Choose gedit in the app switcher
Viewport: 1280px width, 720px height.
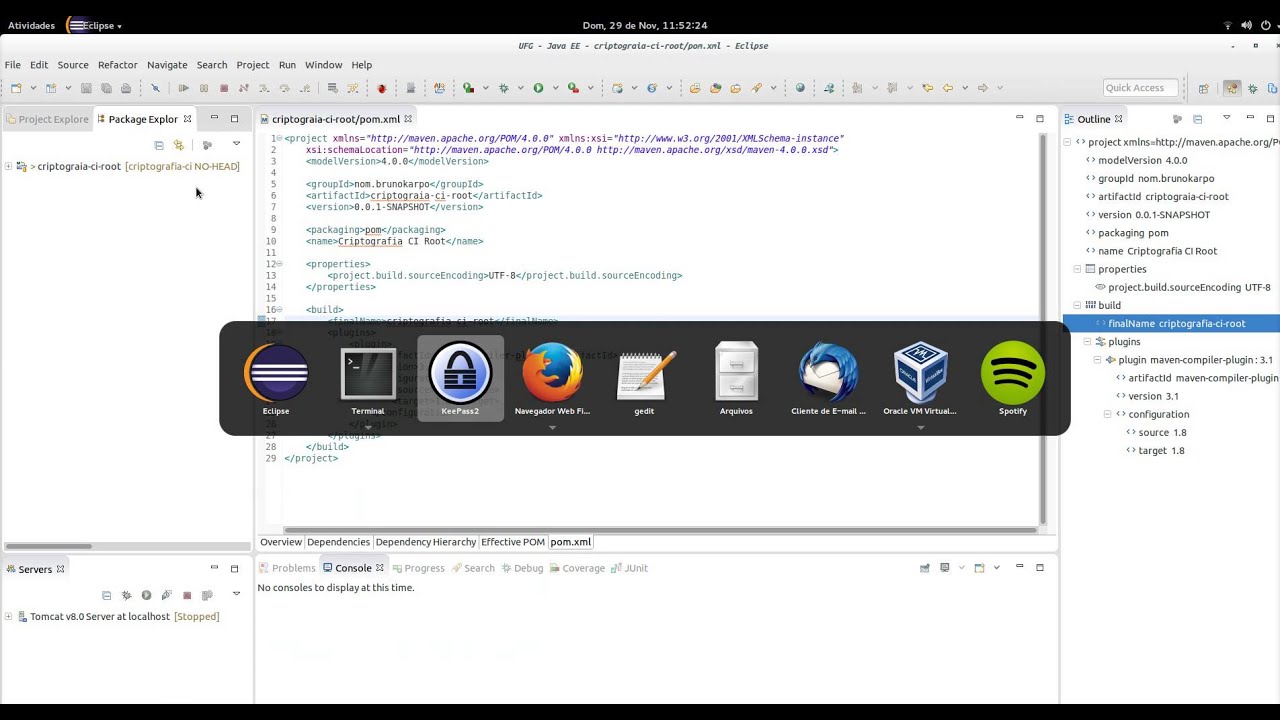[x=644, y=379]
